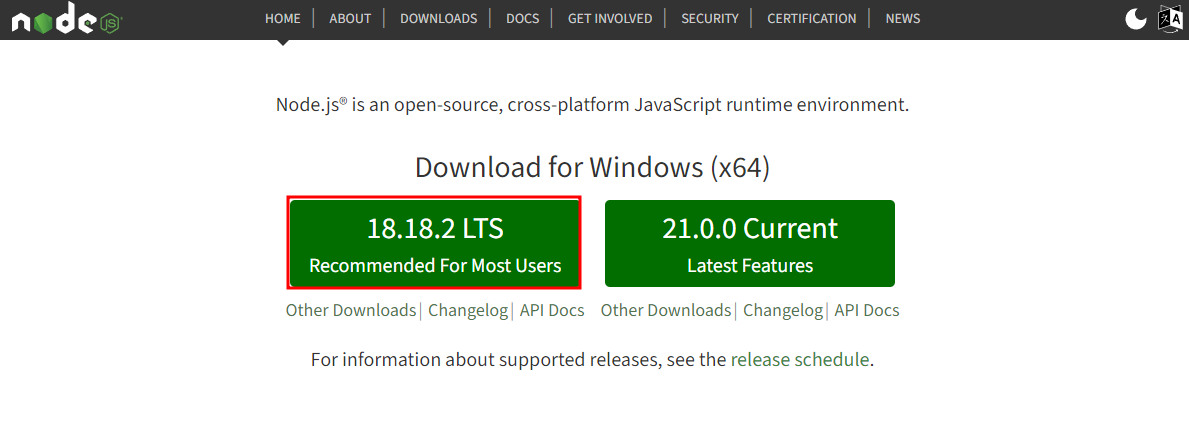Open API Docs under the LTS button
The height and width of the screenshot is (441, 1189).
(x=552, y=311)
